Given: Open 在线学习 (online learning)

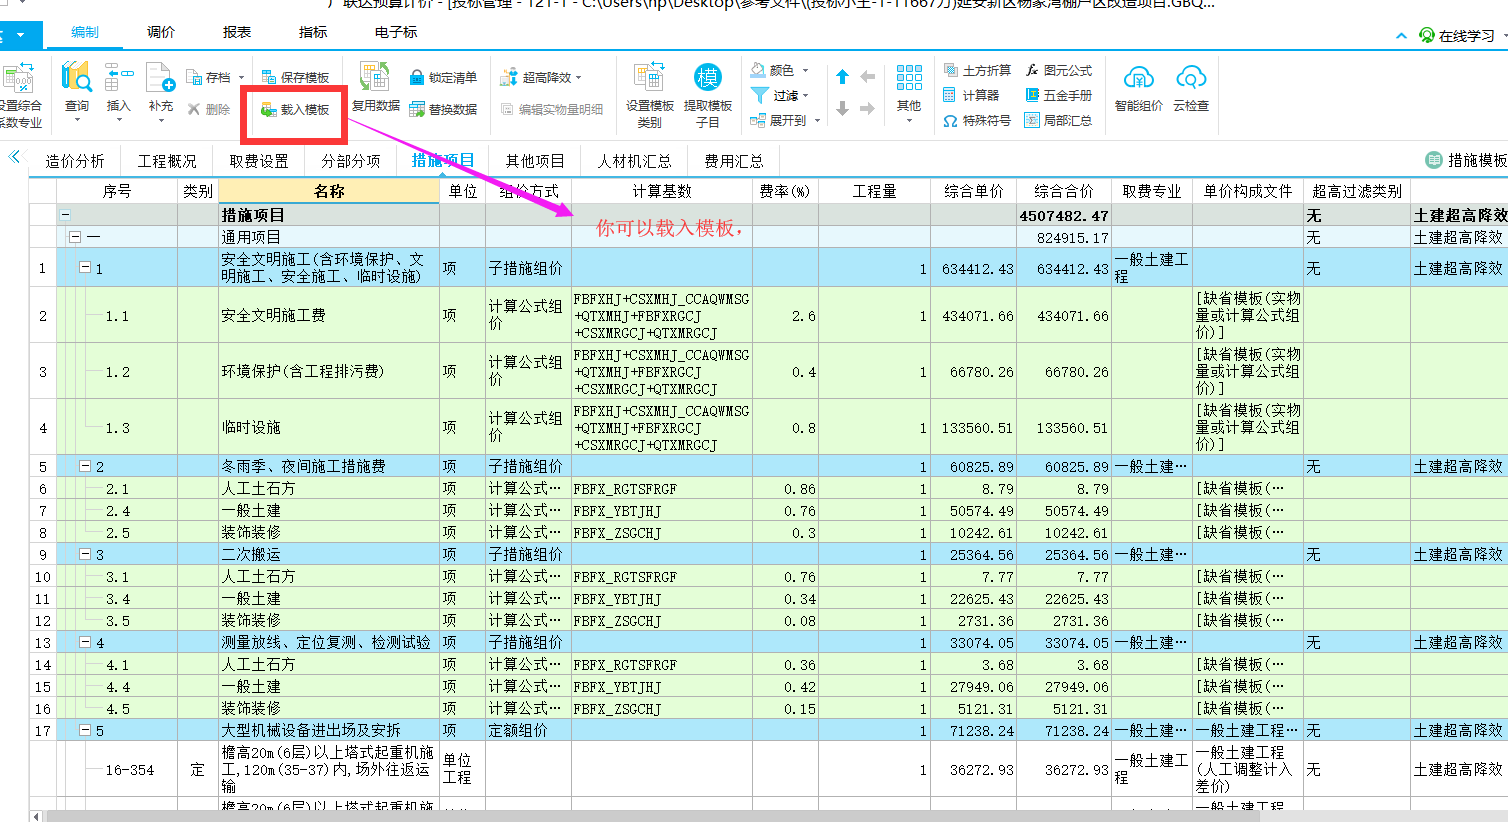Looking at the screenshot, I should pyautogui.click(x=1458, y=35).
